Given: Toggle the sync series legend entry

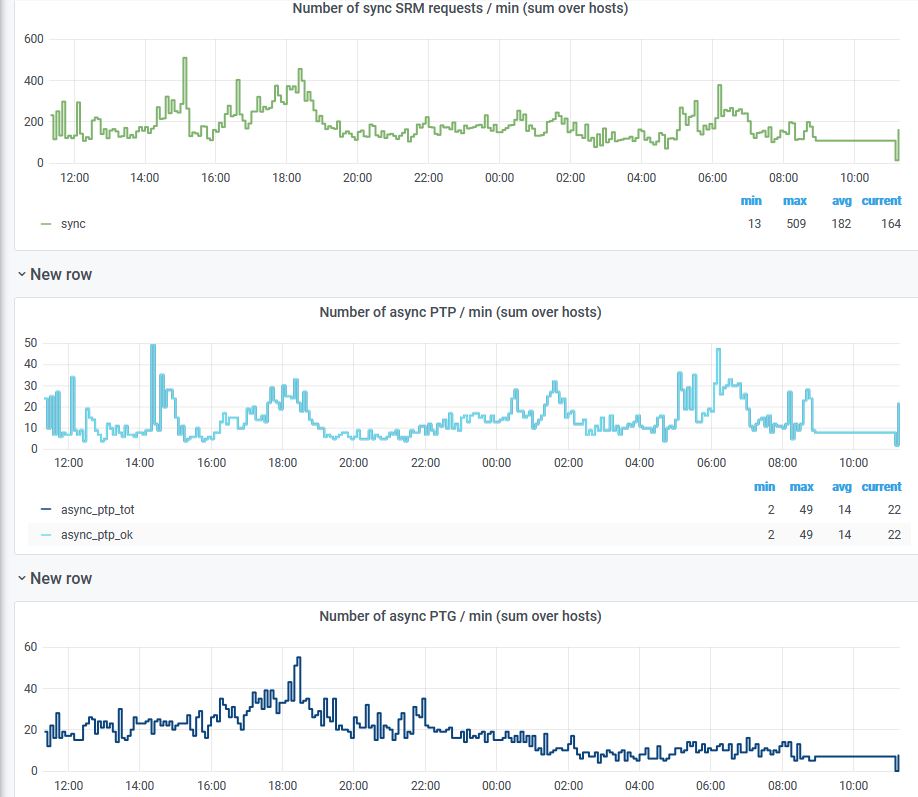Looking at the screenshot, I should [x=73, y=224].
